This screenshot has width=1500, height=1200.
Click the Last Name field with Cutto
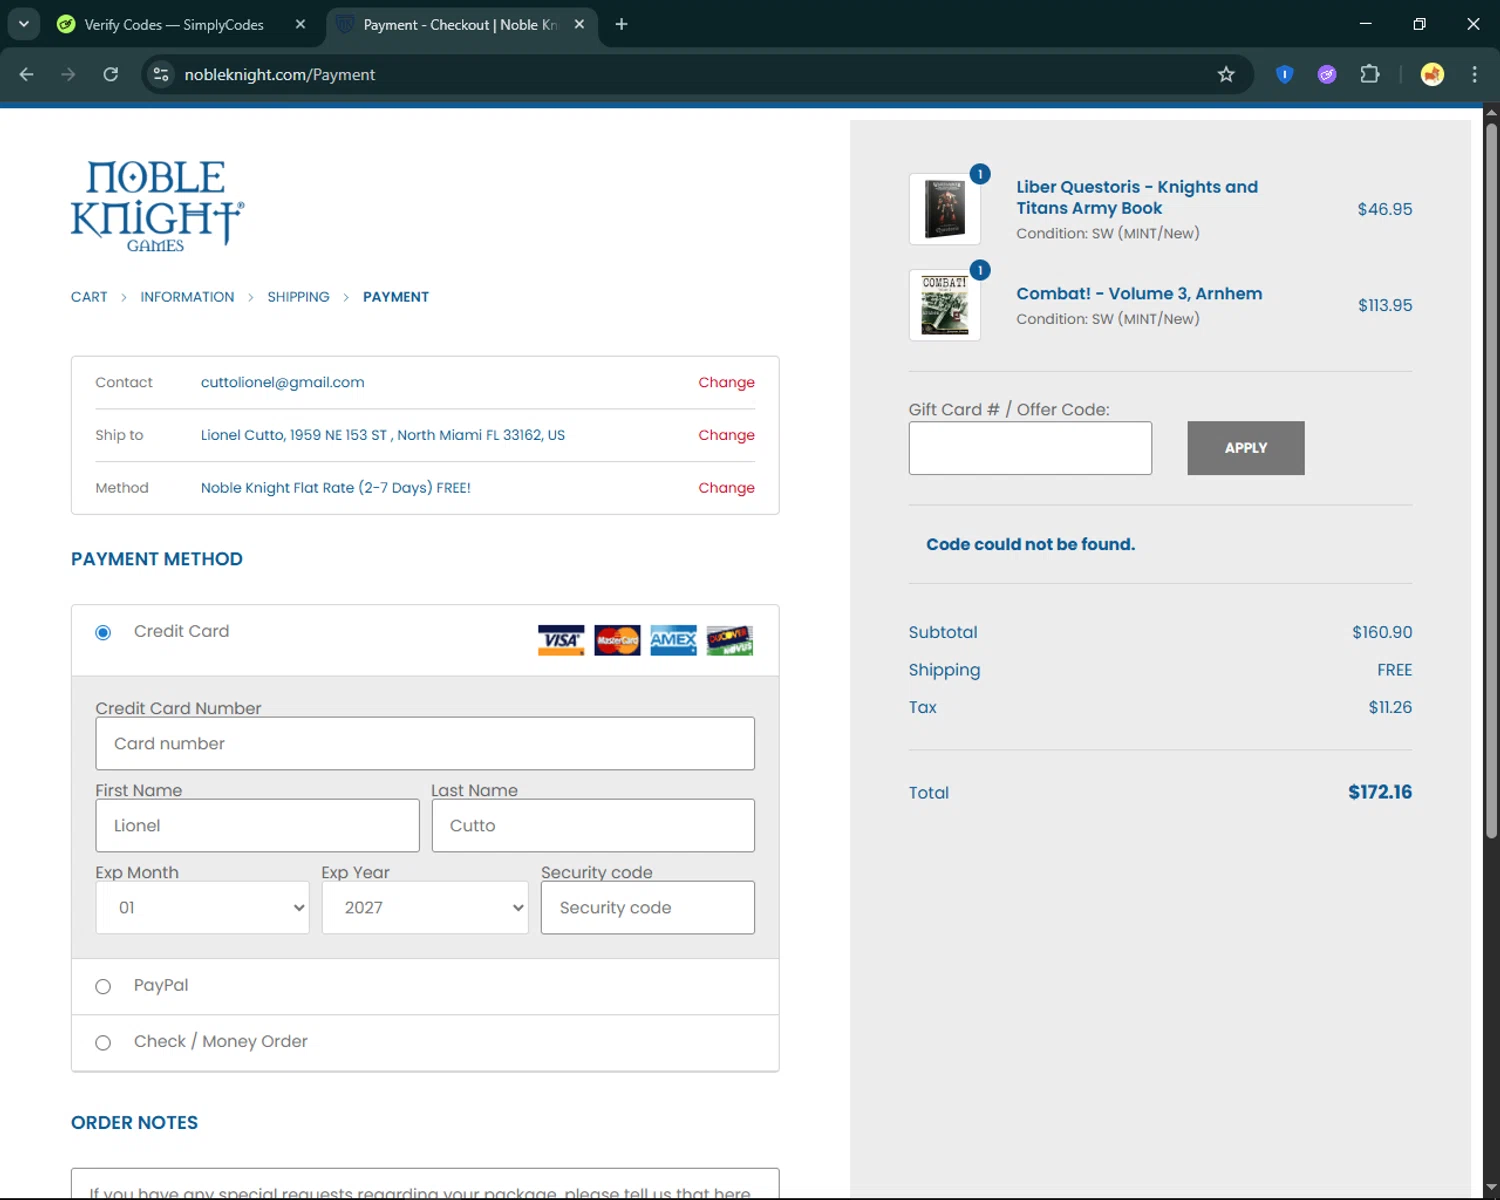[x=593, y=825]
